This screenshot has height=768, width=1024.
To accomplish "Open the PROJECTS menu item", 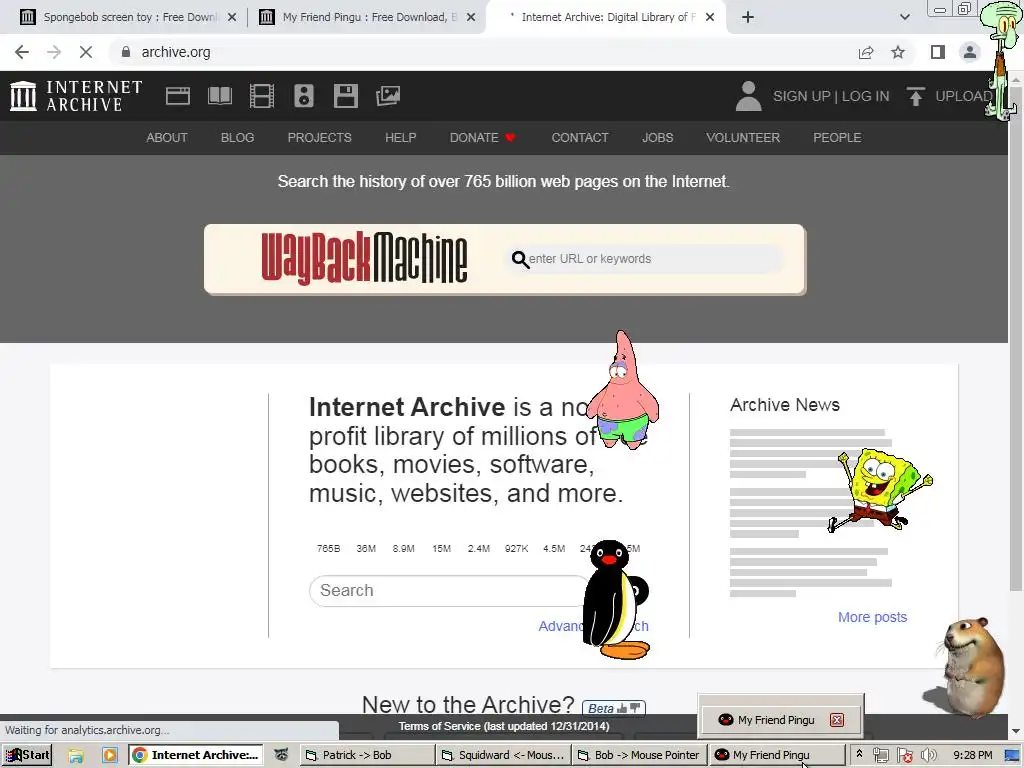I will (319, 138).
